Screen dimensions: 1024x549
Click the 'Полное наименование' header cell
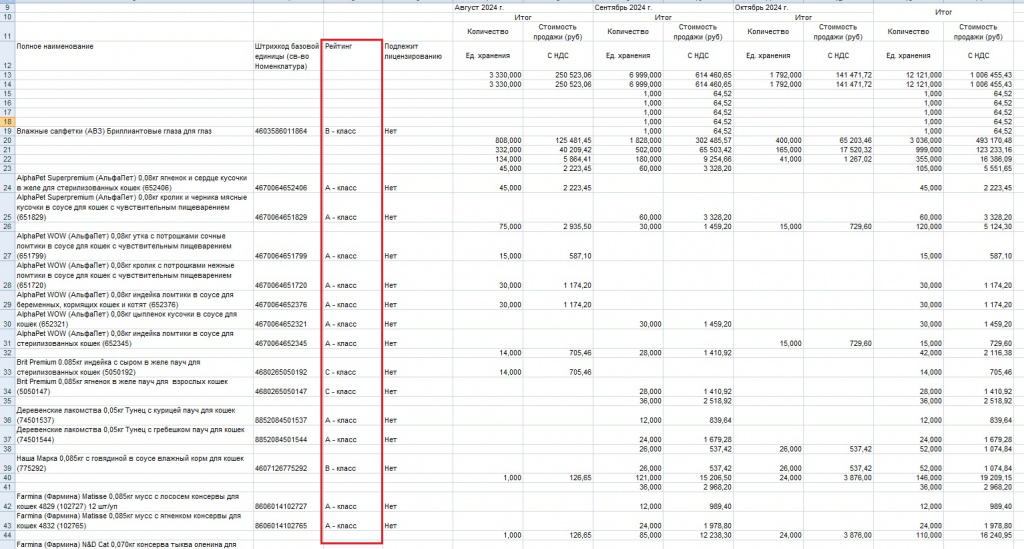(134, 47)
